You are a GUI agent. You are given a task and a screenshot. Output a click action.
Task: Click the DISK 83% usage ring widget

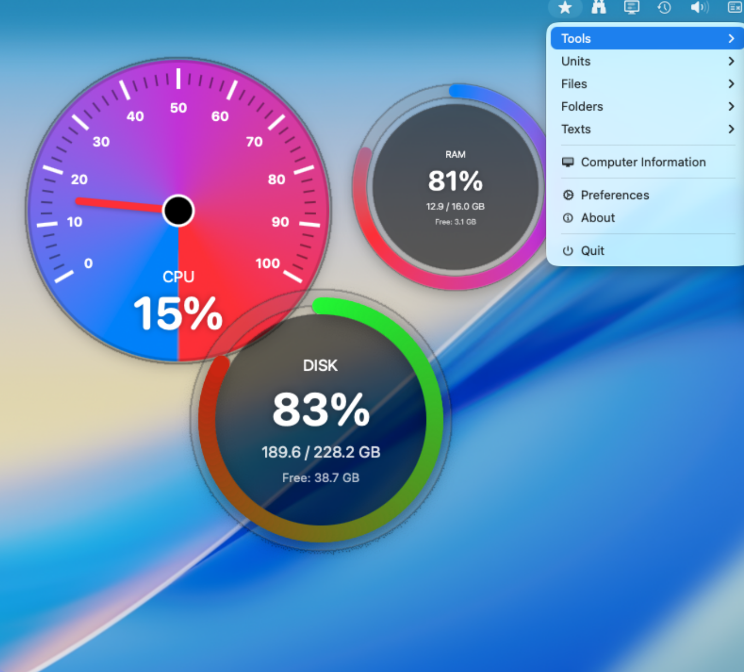320,420
